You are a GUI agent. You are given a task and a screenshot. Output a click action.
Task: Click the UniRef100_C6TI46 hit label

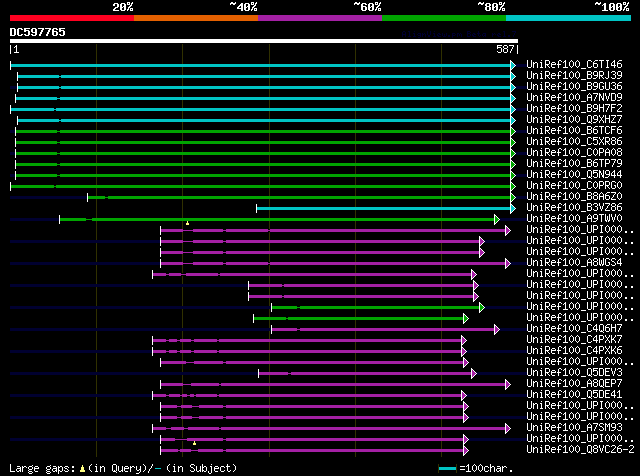[x=574, y=65]
